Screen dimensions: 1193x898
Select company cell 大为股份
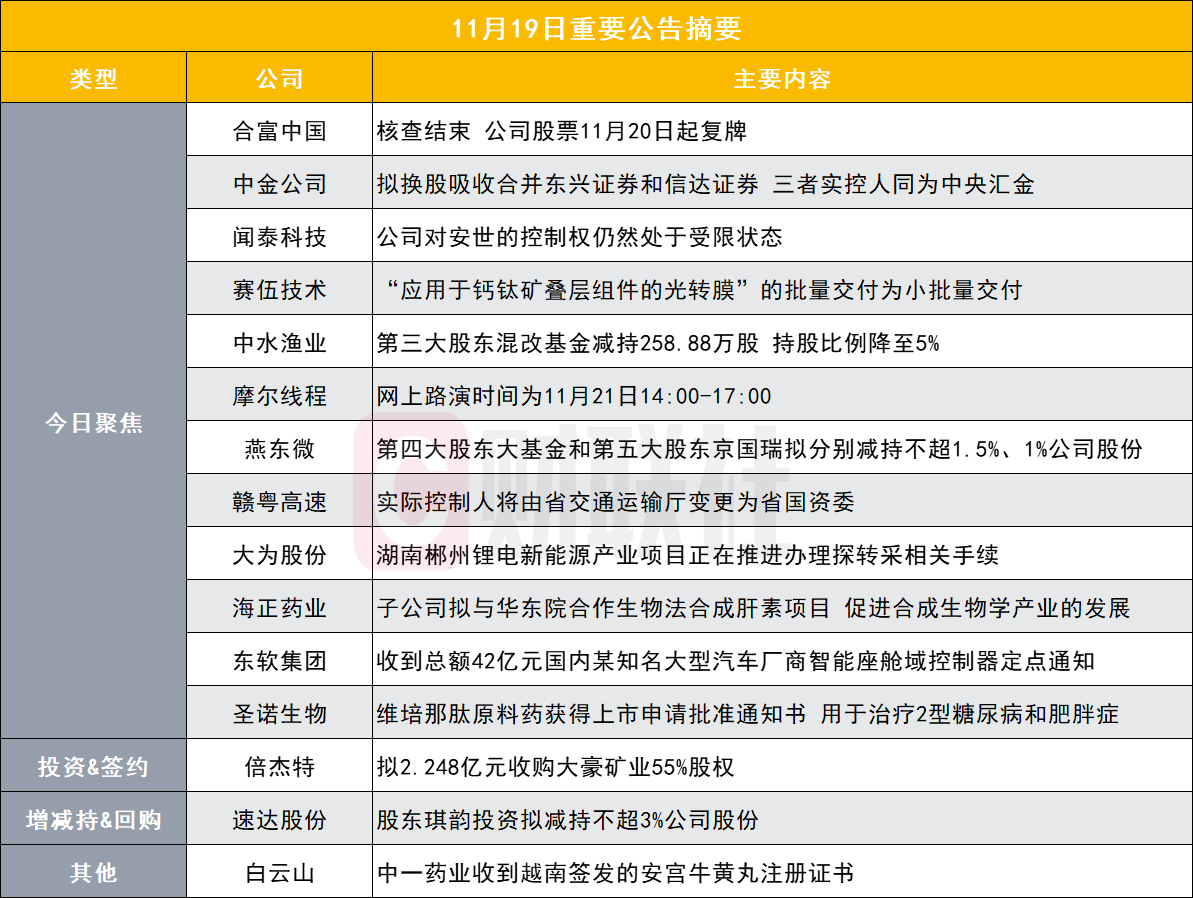[x=279, y=555]
